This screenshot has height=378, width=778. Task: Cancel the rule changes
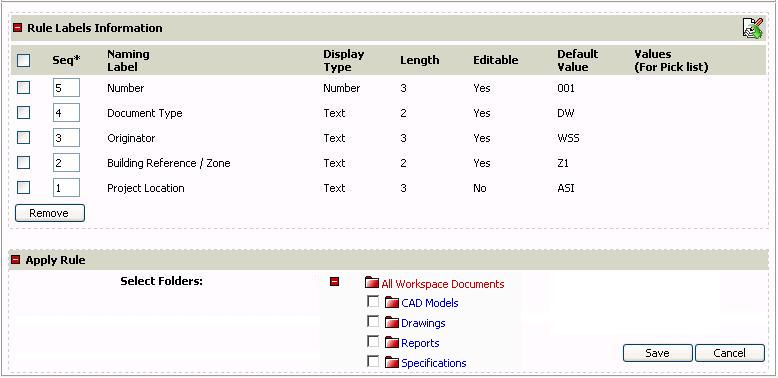click(x=730, y=353)
